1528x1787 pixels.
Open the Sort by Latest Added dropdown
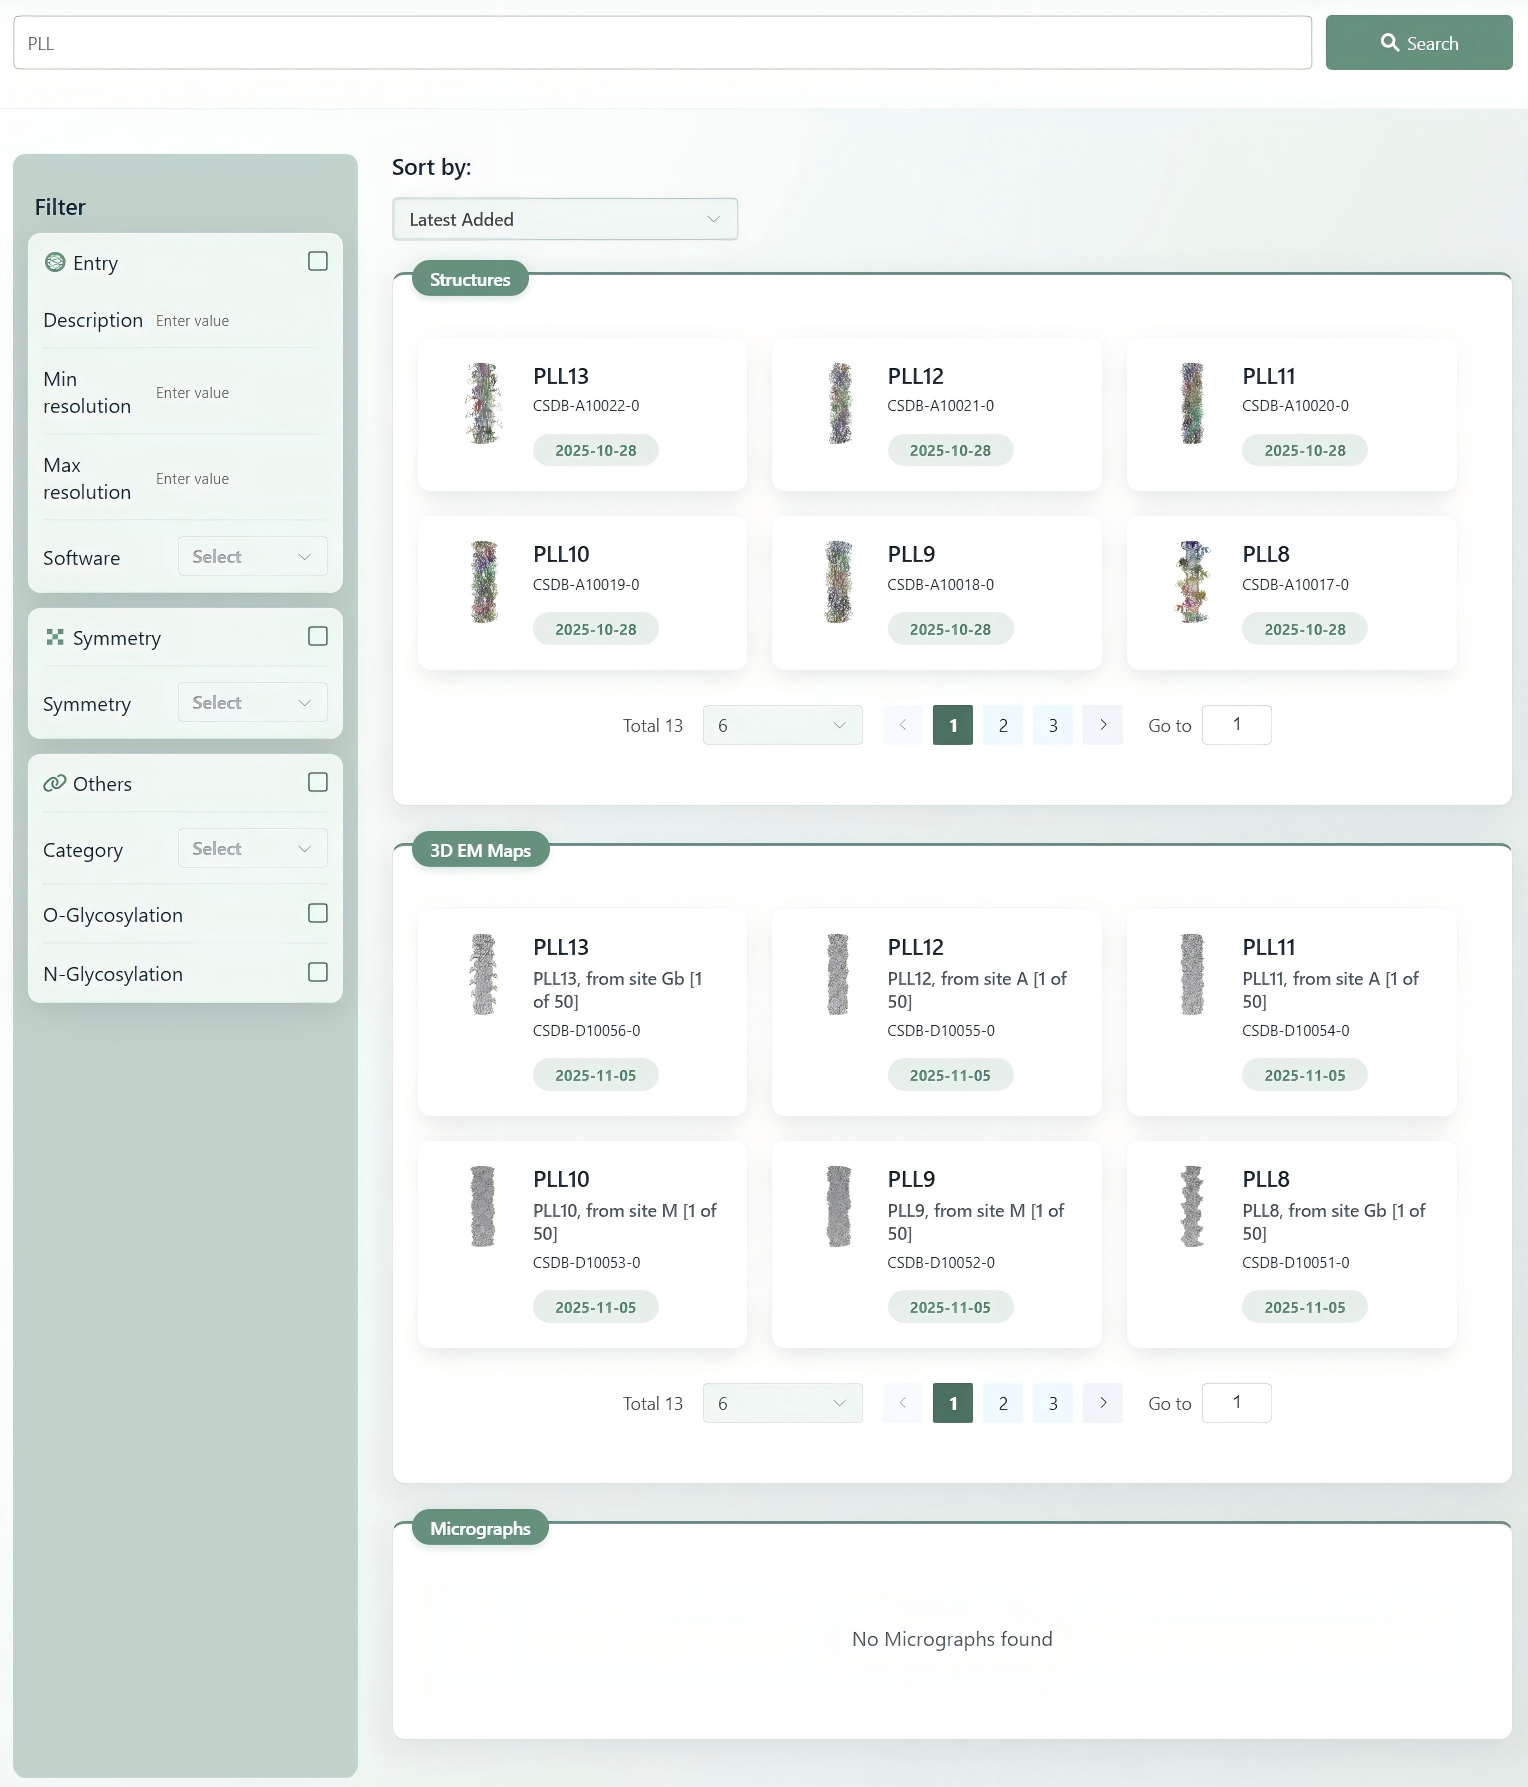tap(565, 219)
